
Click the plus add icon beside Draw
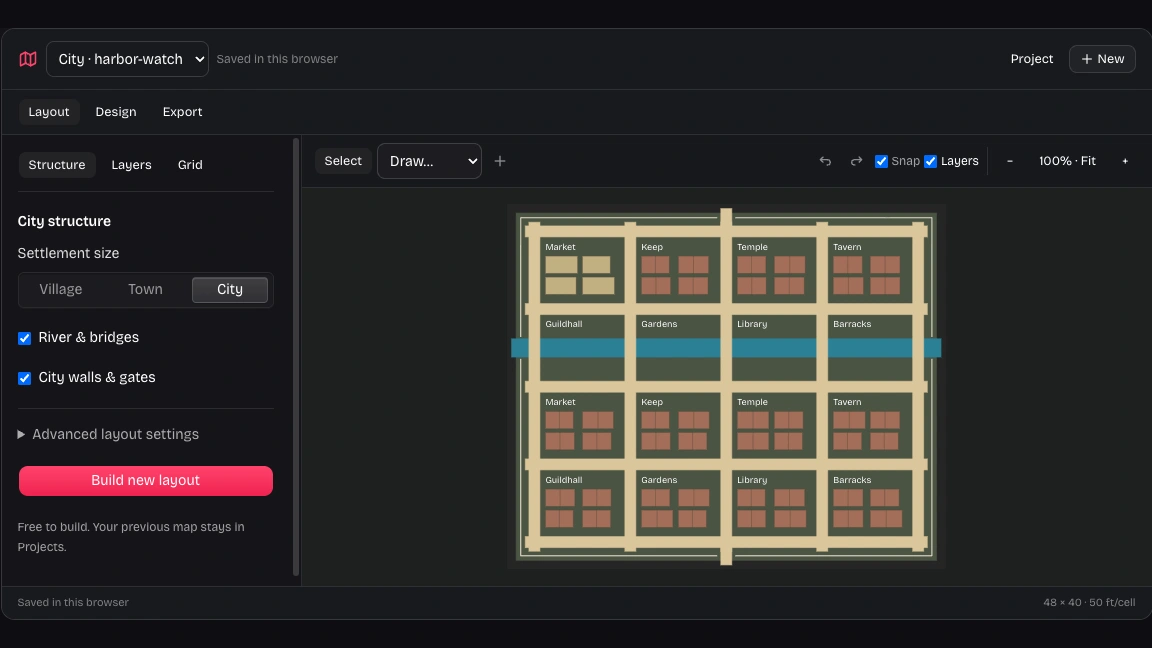[x=500, y=161]
